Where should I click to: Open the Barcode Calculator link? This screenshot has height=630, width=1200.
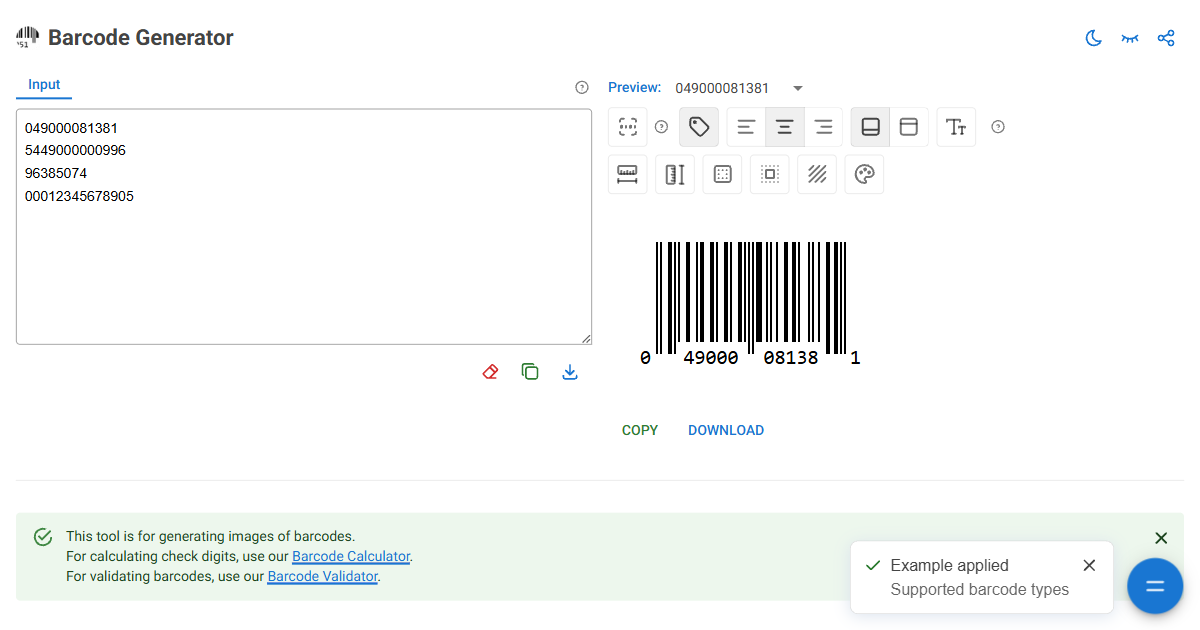point(350,556)
